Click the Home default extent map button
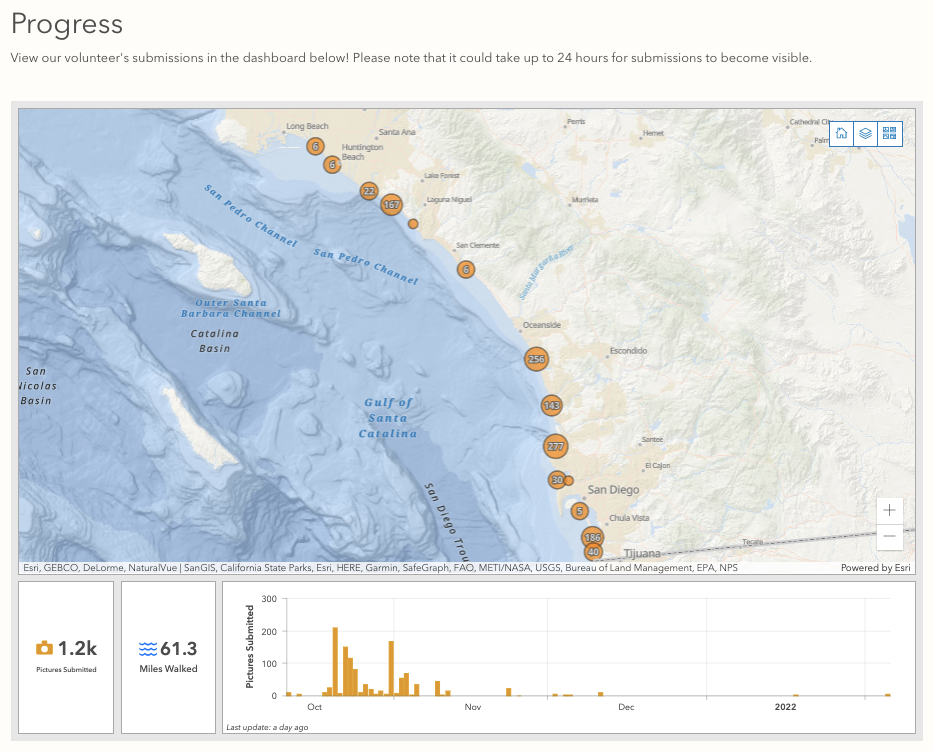Image resolution: width=934 pixels, height=751 pixels. tap(842, 133)
